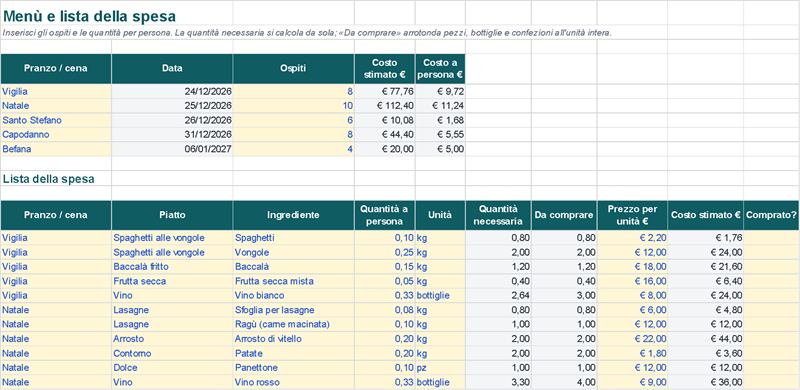Select the needed quantity 2,64 for Vino bianco
Image resolution: width=800 pixels, height=390 pixels.
click(498, 296)
